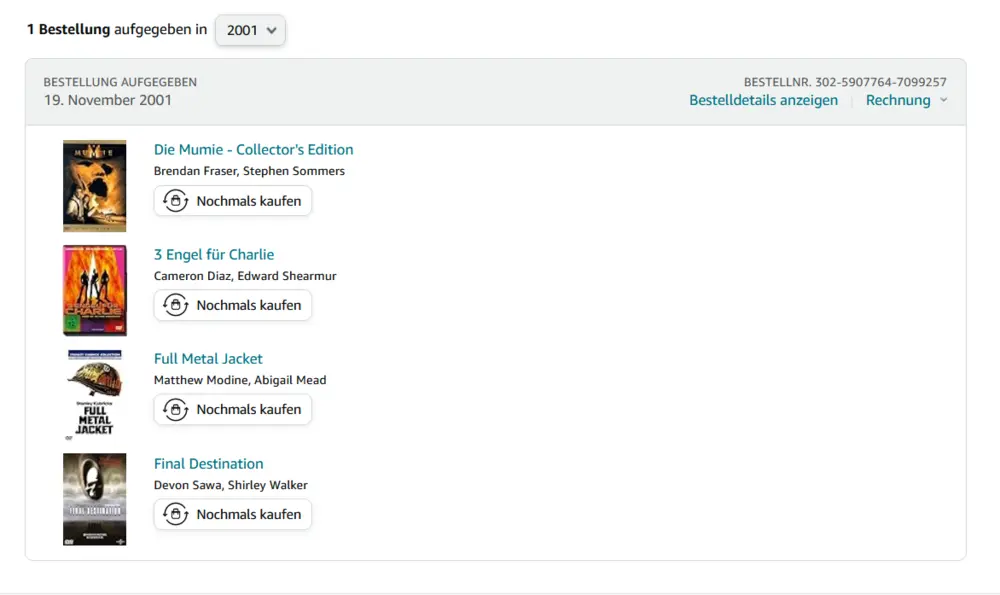Click Final Destination cover thumbnail
This screenshot has width=1000, height=595.
point(94,499)
